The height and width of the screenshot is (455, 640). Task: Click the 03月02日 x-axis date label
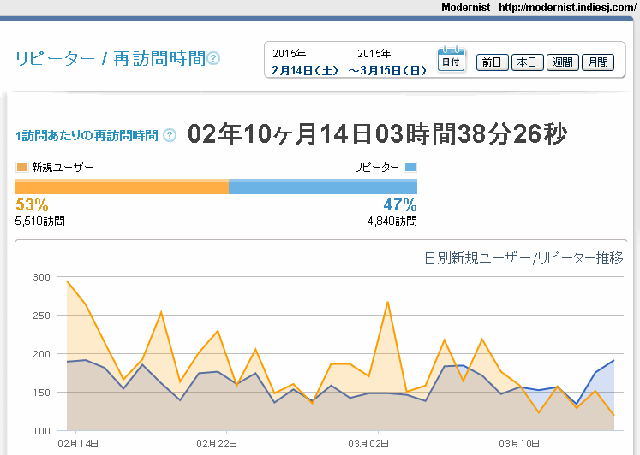(x=369, y=444)
